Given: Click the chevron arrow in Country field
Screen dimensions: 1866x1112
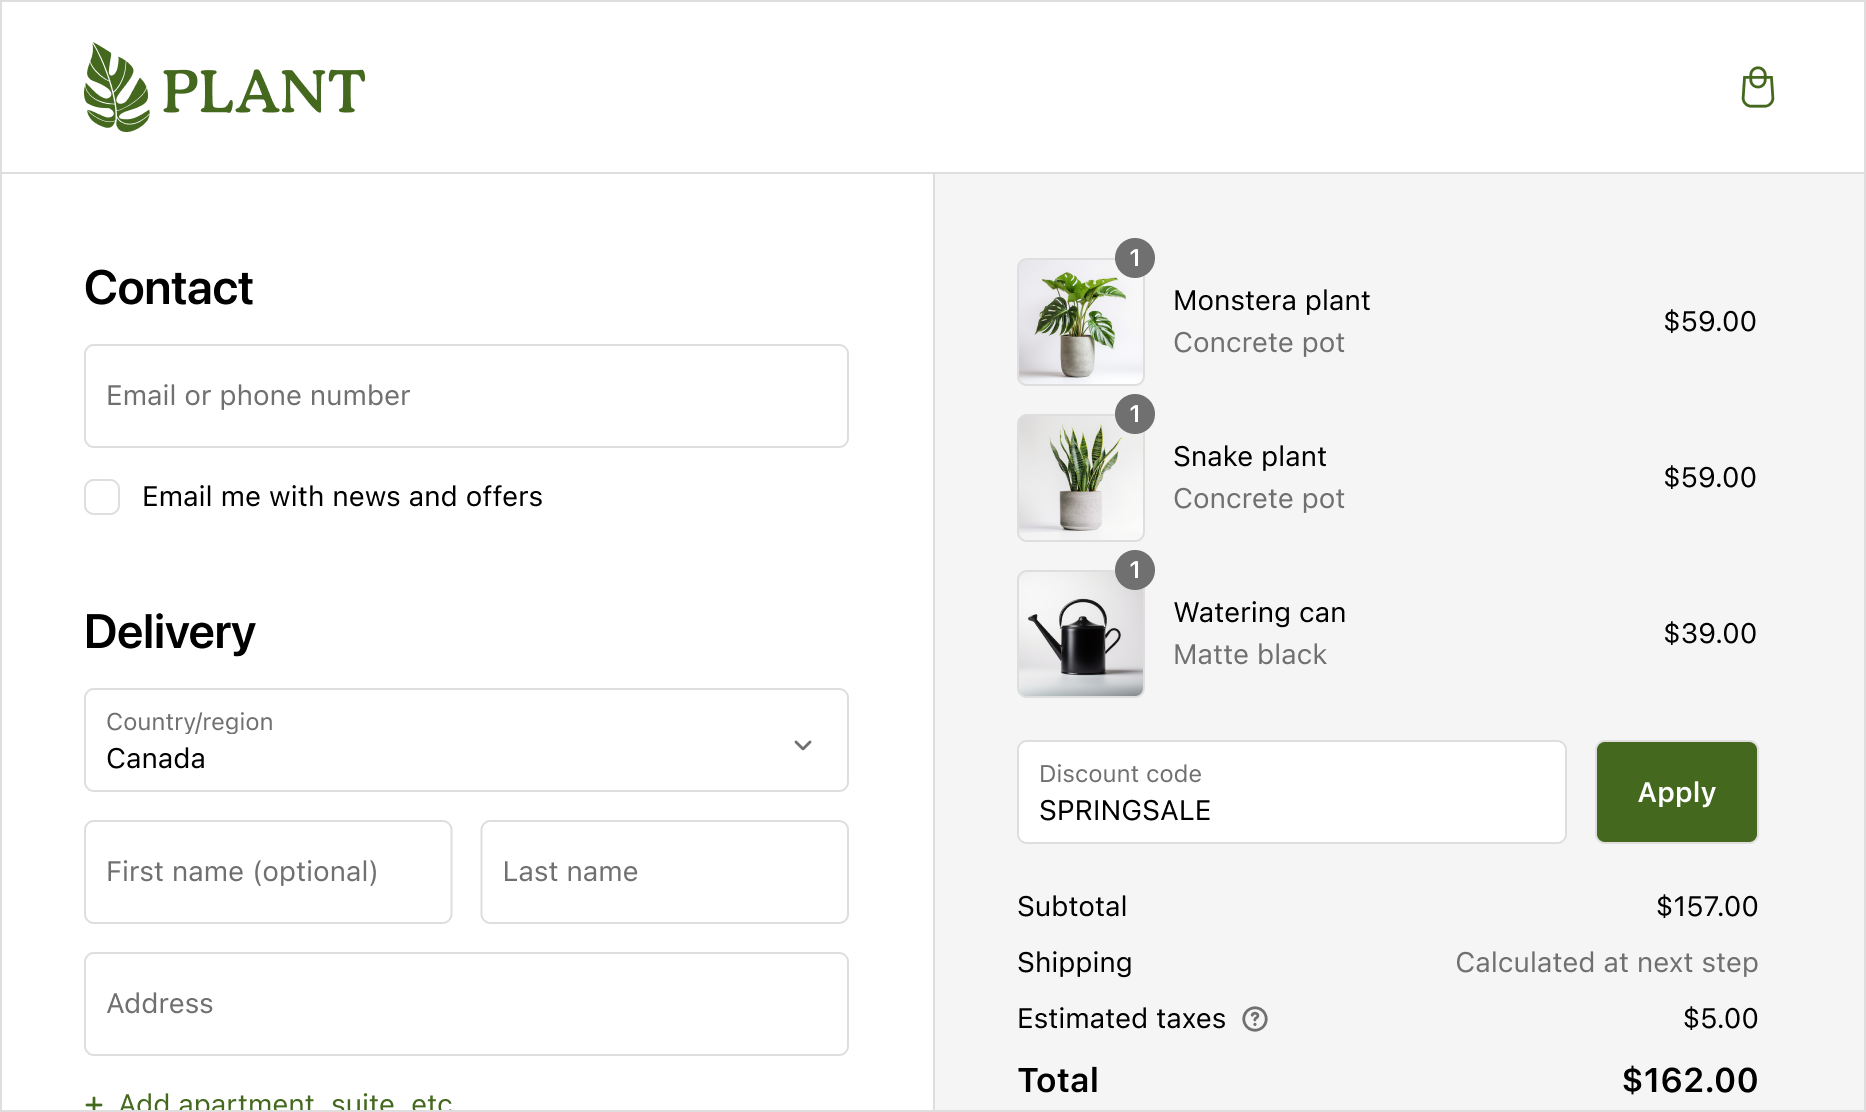Looking at the screenshot, I should 803,745.
